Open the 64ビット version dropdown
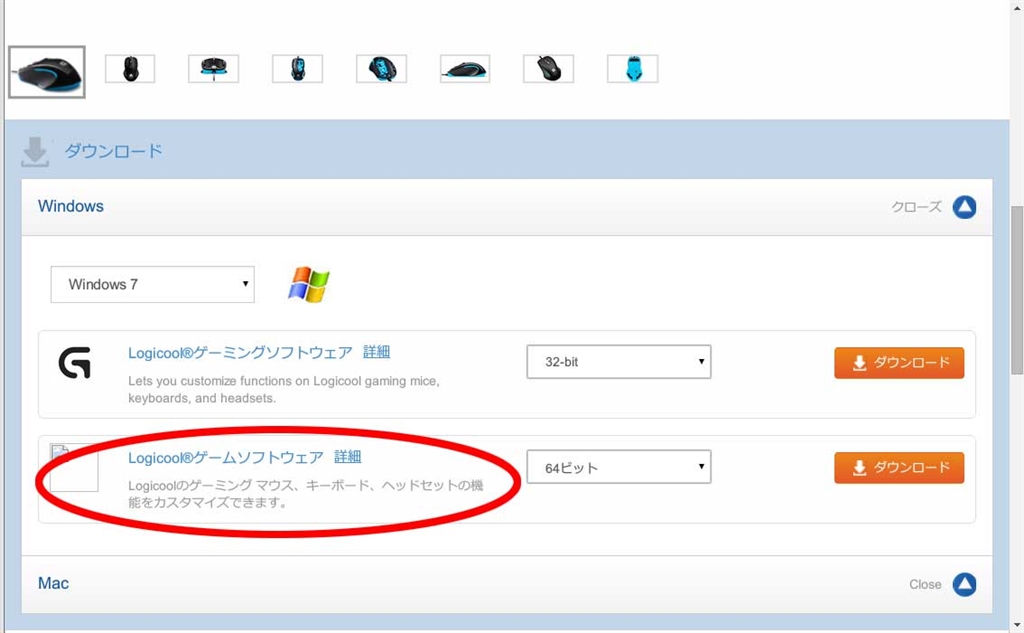Viewport: 1024px width, 633px height. pos(618,467)
